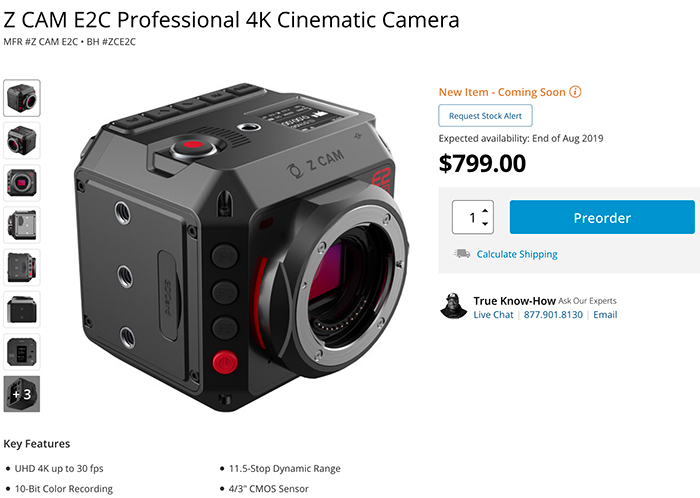Select the third thumbnail showing front sensor view

(22, 182)
